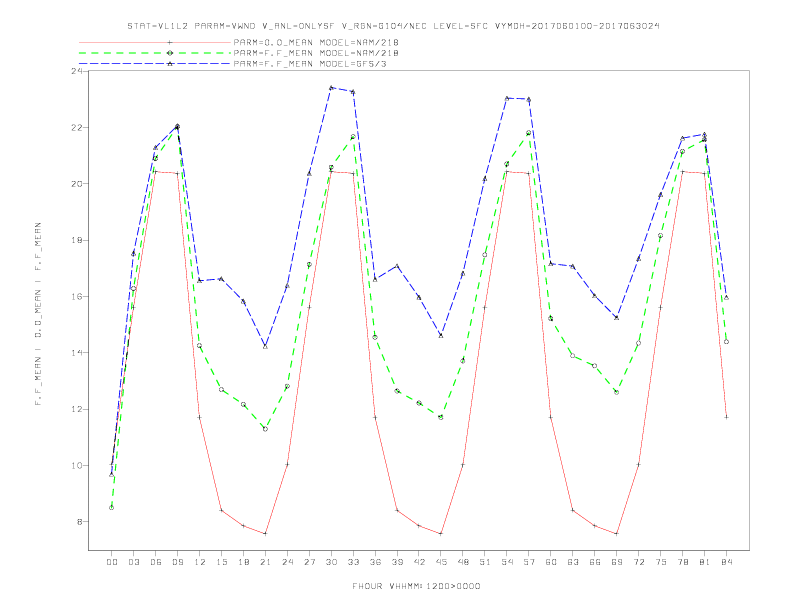Click x-axis forecast hour label 54
Viewport: 792px width, 612px height.
(507, 562)
